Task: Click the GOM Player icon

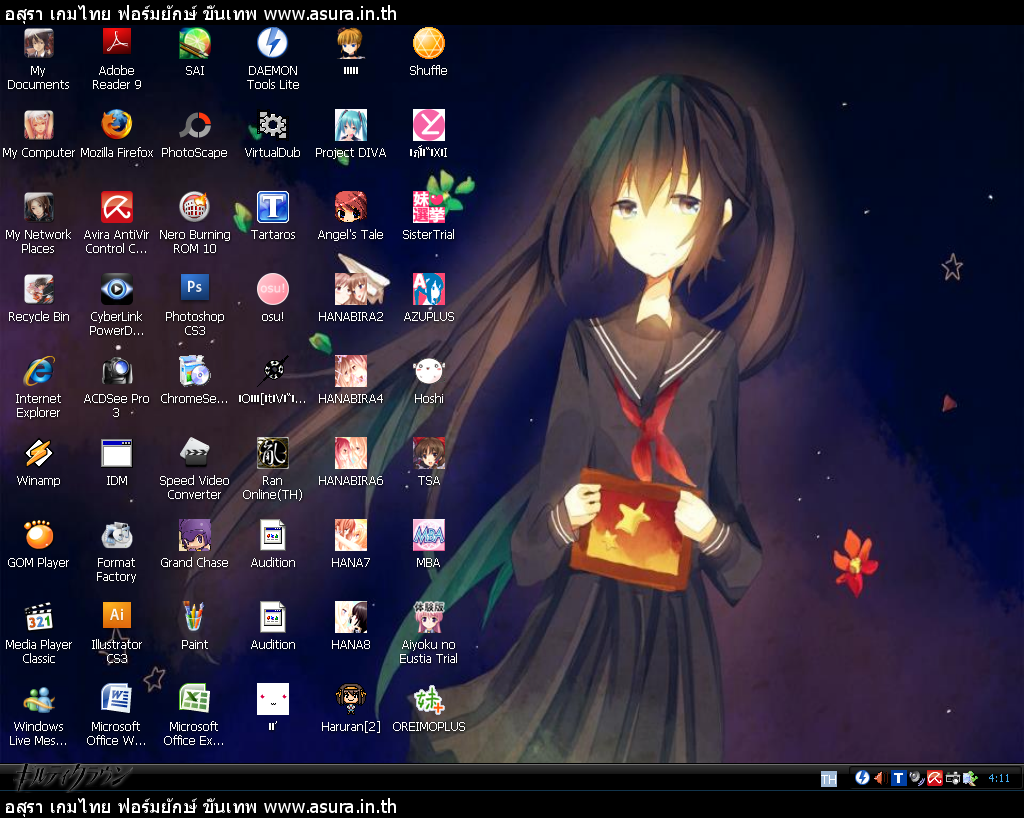Action: pos(39,545)
